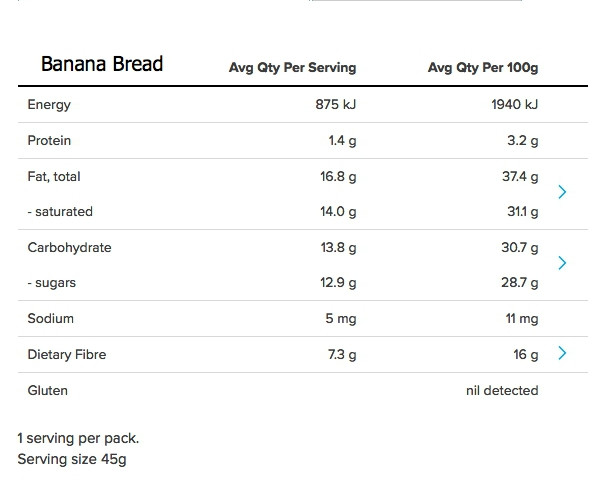Viewport: 605px width, 485px height.
Task: Click the Energy row label
Action: pyautogui.click(x=49, y=105)
